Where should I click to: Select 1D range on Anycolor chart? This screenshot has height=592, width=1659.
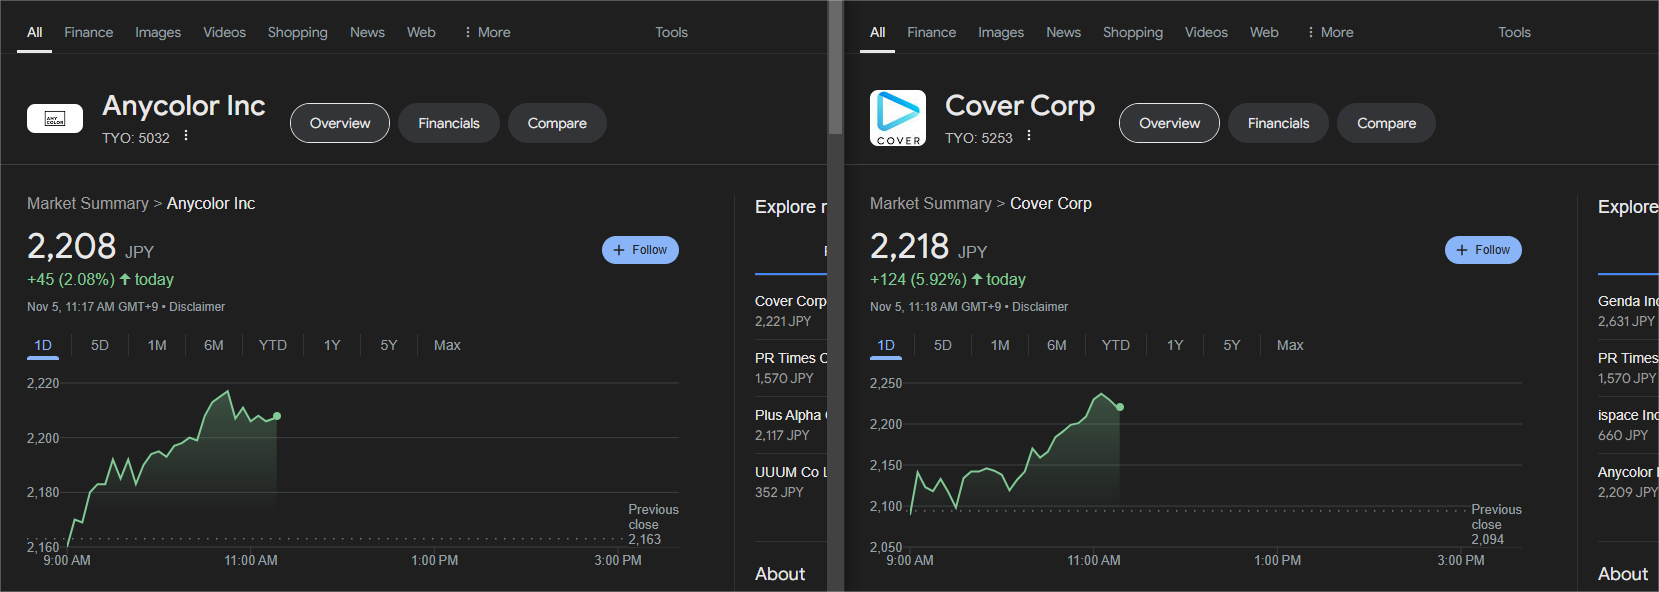pos(43,345)
